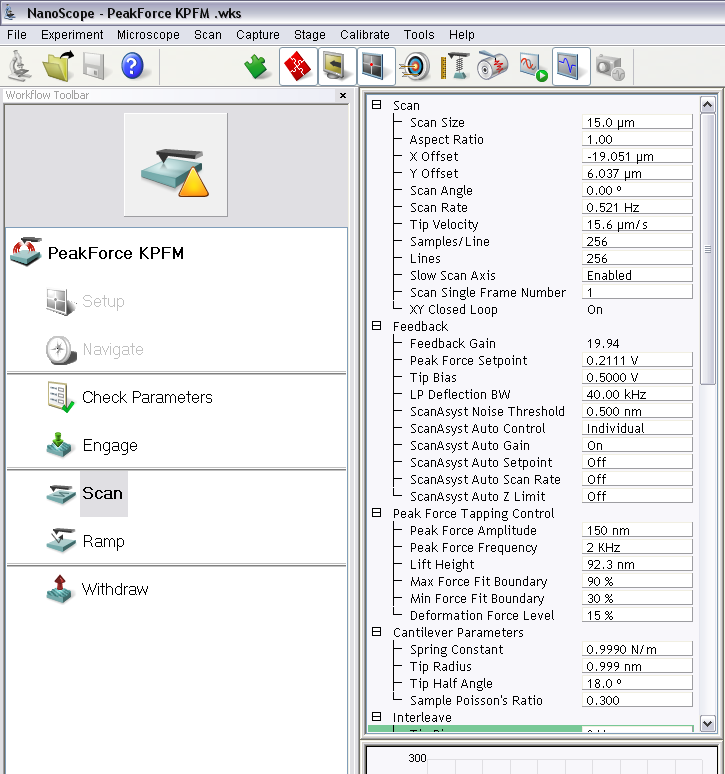Image resolution: width=725 pixels, height=774 pixels.
Task: Select the Feedback Gain 19.94 value
Action: (x=603, y=344)
